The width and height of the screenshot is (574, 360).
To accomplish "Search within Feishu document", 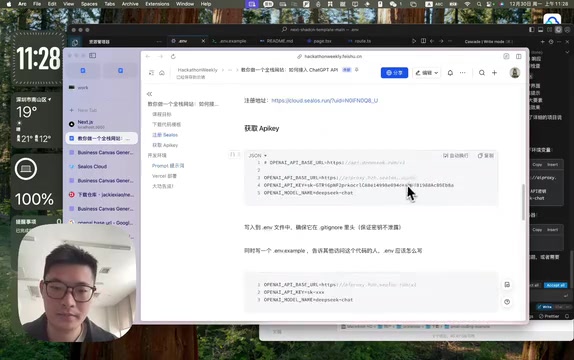I will 482,73.
